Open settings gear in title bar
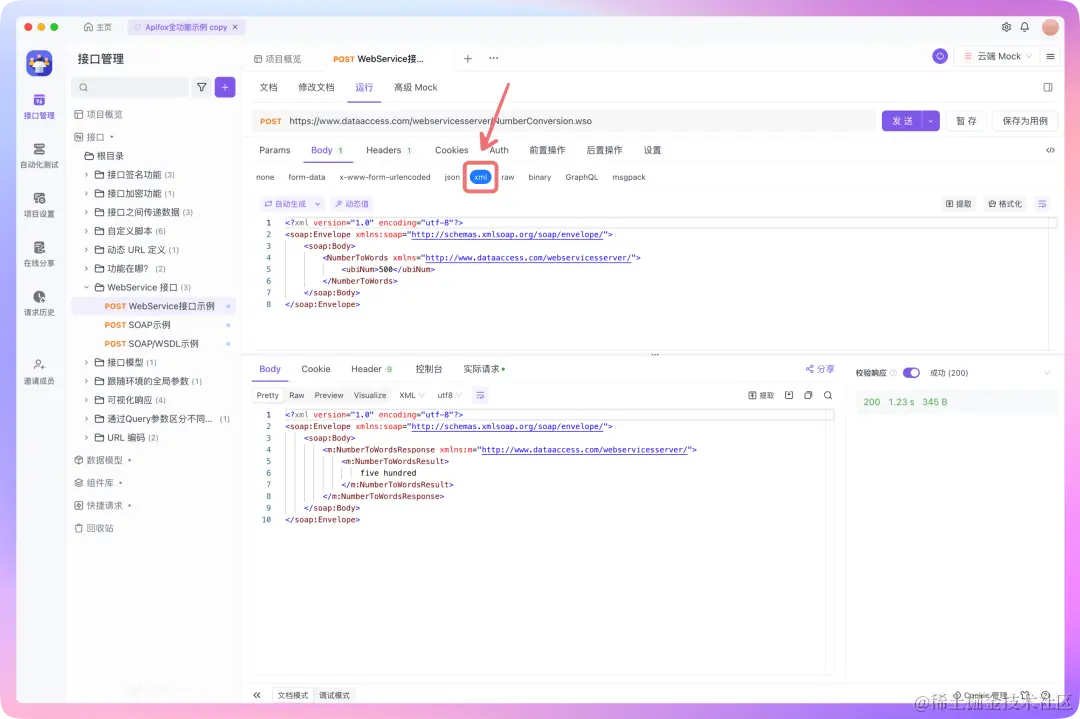The width and height of the screenshot is (1080, 719). tap(1006, 27)
